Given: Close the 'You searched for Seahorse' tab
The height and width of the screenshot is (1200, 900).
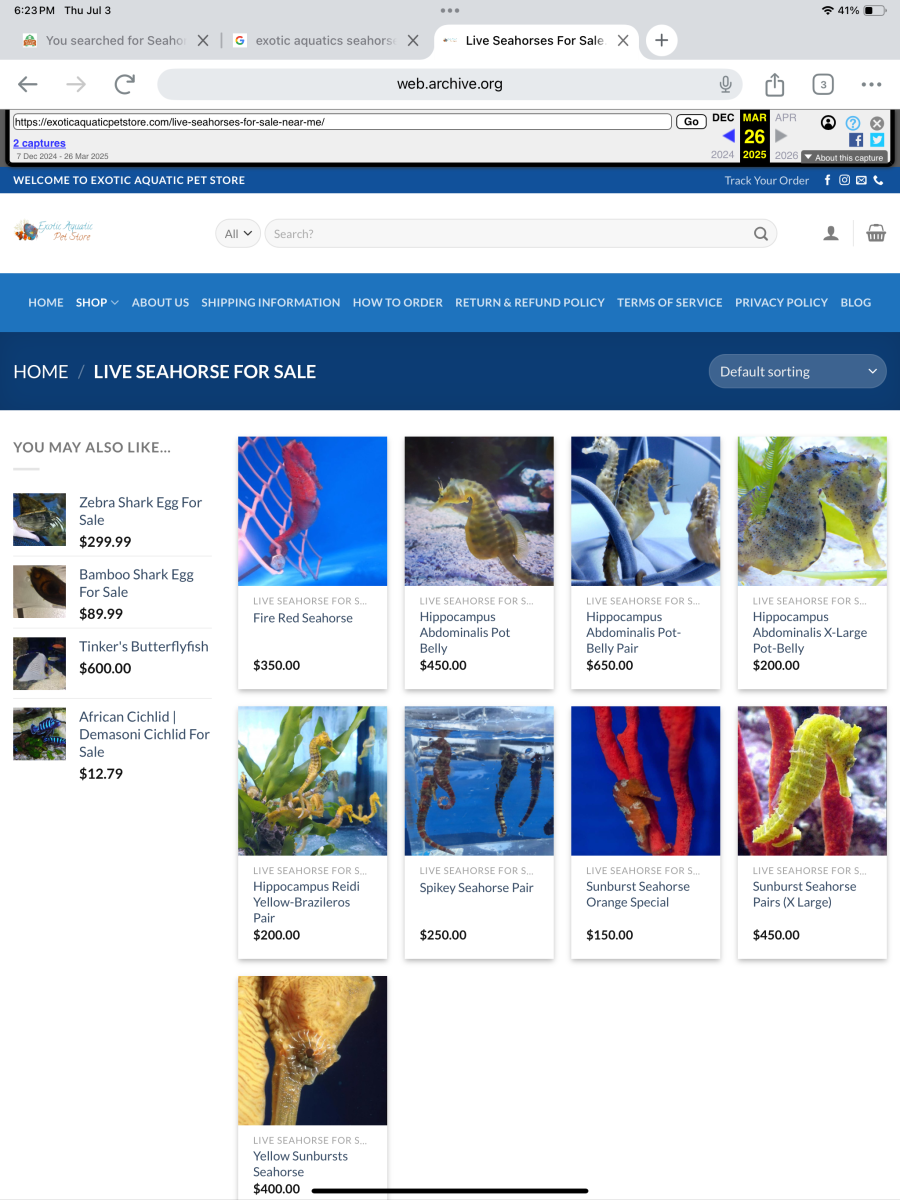Looking at the screenshot, I should click(203, 41).
